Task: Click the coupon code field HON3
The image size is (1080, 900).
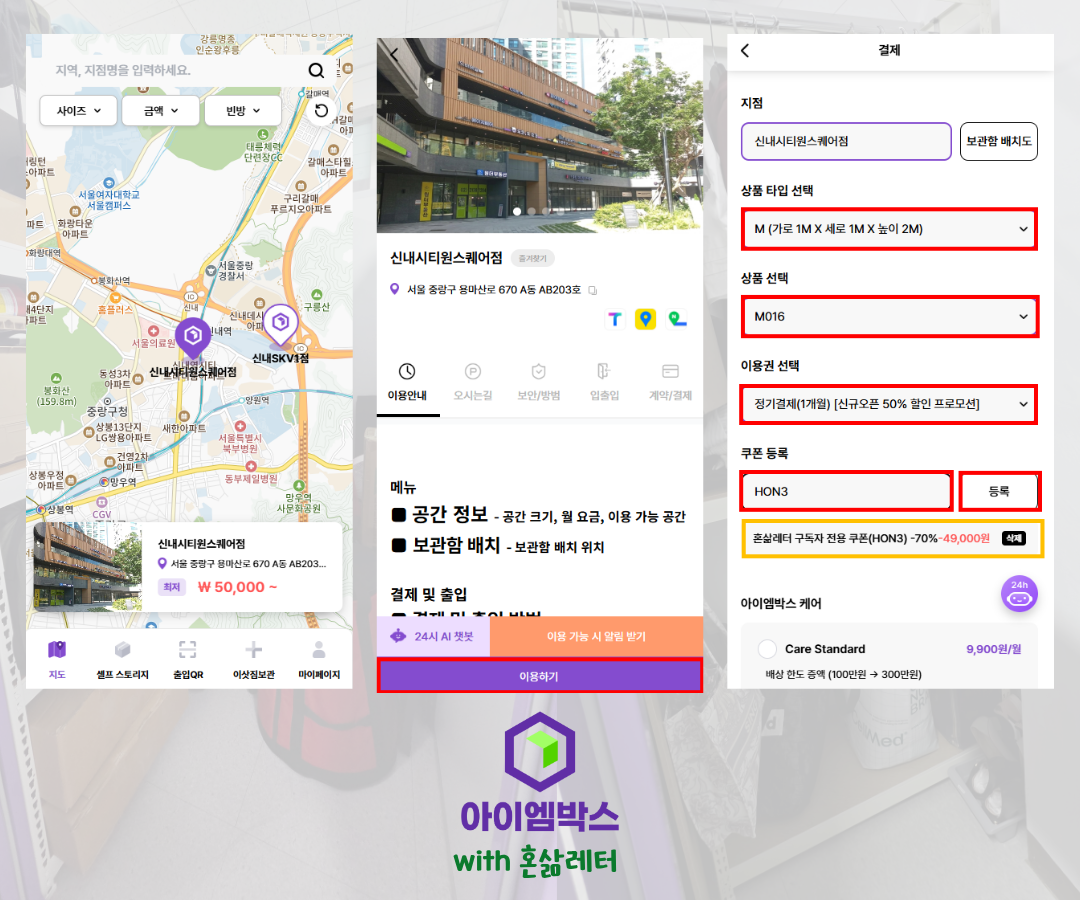Action: tap(847, 492)
